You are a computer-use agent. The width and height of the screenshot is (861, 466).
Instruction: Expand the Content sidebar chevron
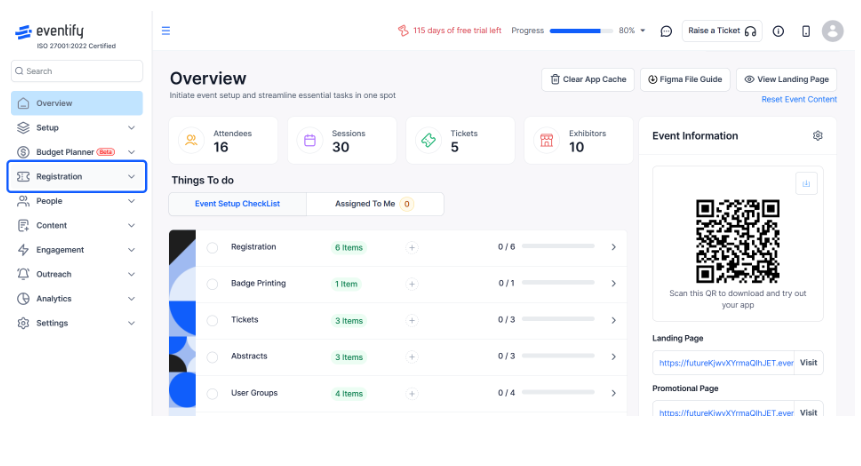pyautogui.click(x=131, y=225)
